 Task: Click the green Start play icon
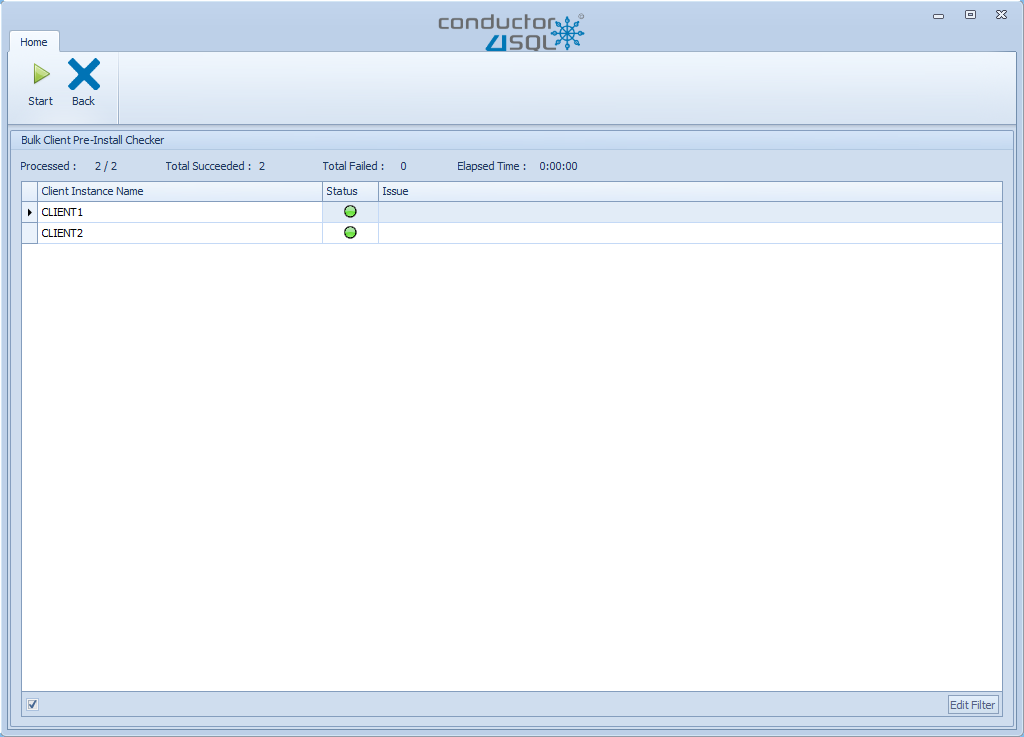(x=41, y=74)
